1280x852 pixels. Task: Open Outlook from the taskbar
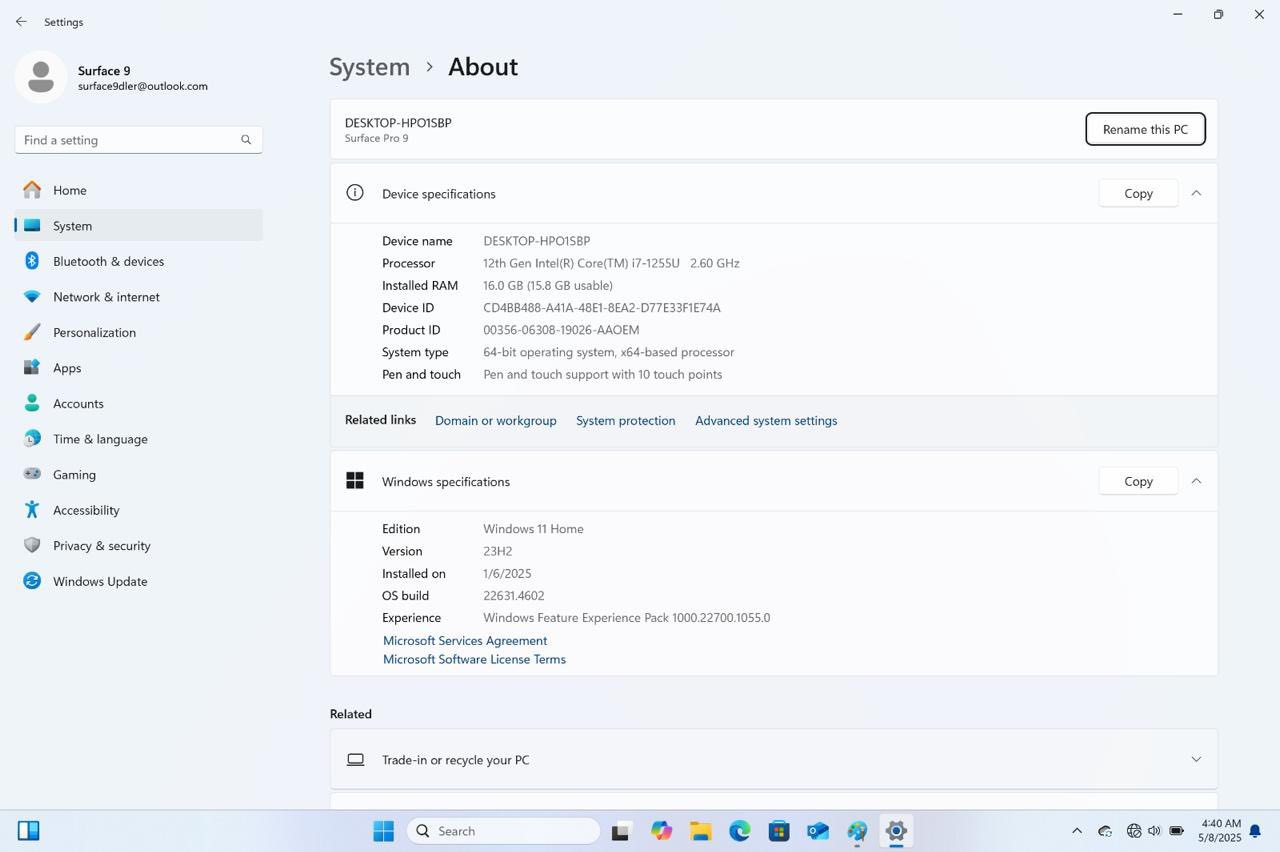coord(818,831)
